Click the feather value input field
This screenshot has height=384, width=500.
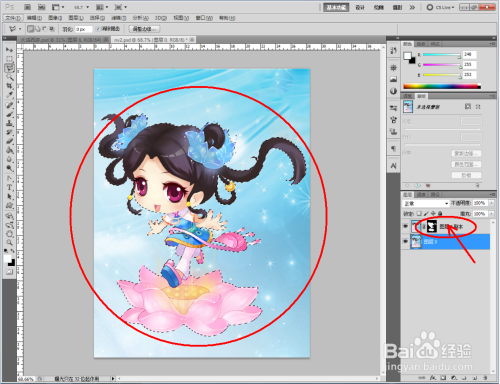tap(83, 29)
